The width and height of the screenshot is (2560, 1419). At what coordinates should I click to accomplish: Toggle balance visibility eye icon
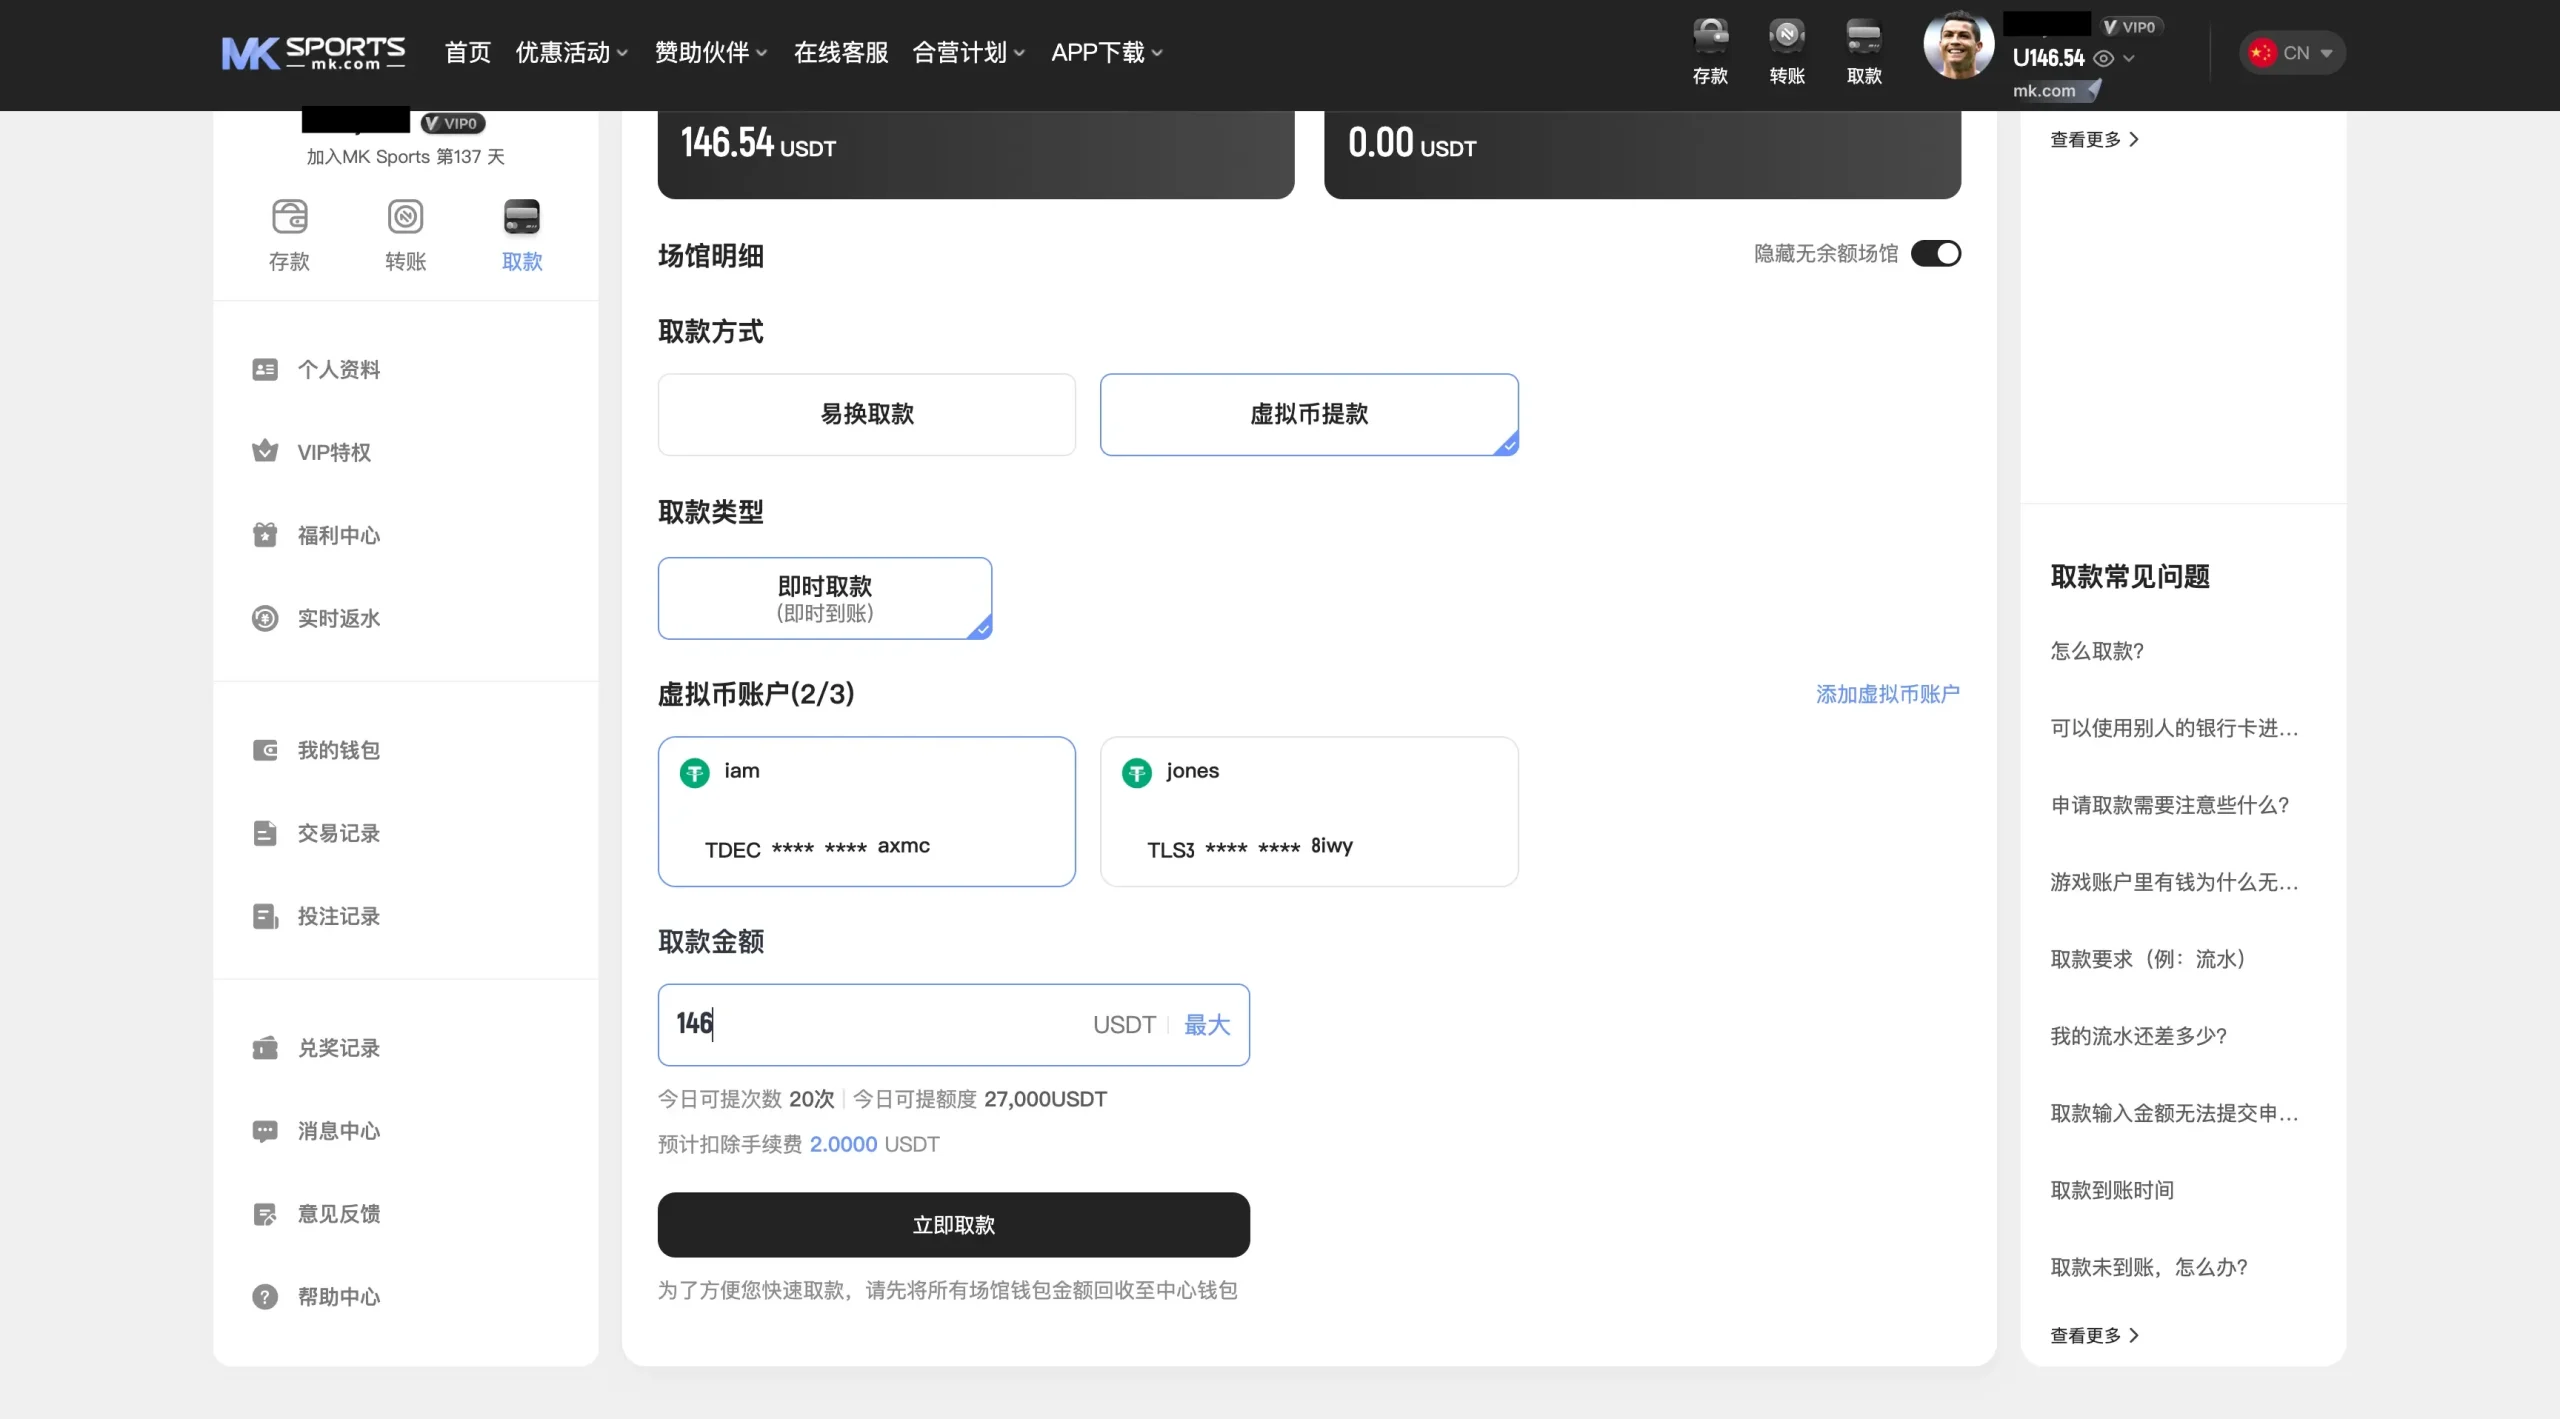2104,58
